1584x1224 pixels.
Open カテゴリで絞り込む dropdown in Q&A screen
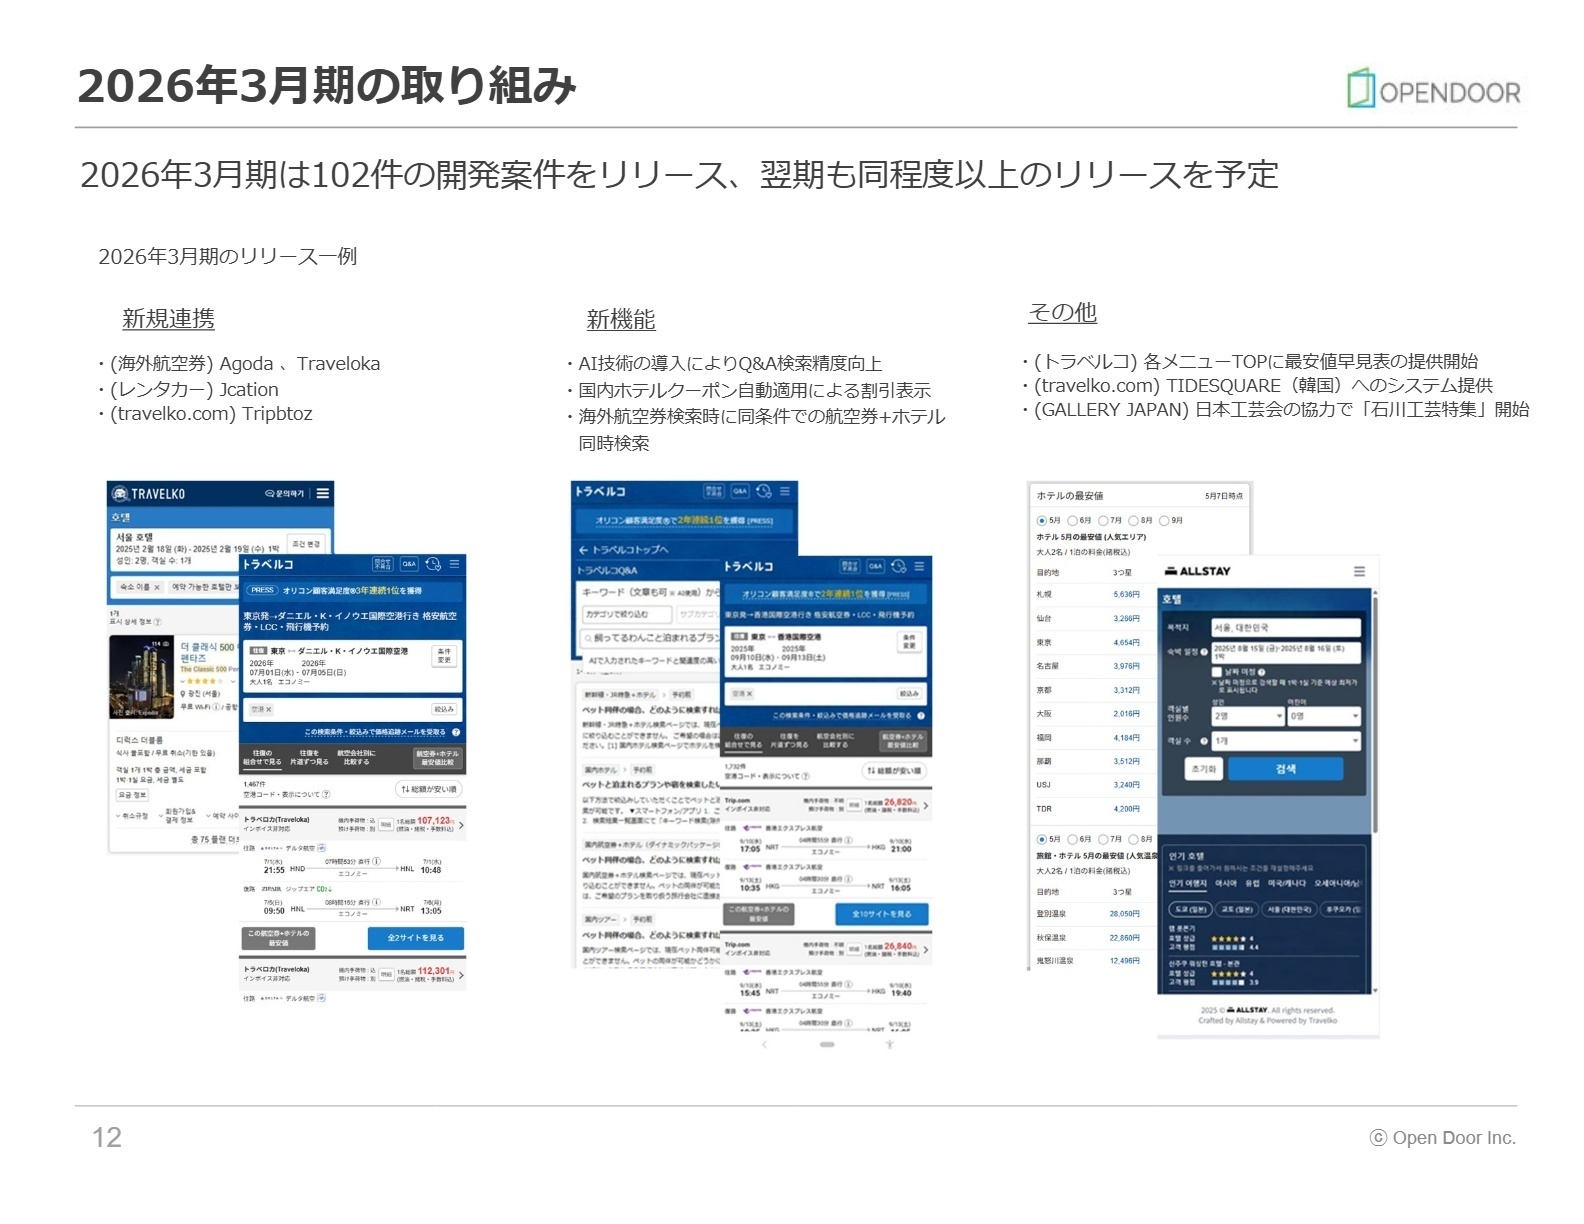point(627,614)
